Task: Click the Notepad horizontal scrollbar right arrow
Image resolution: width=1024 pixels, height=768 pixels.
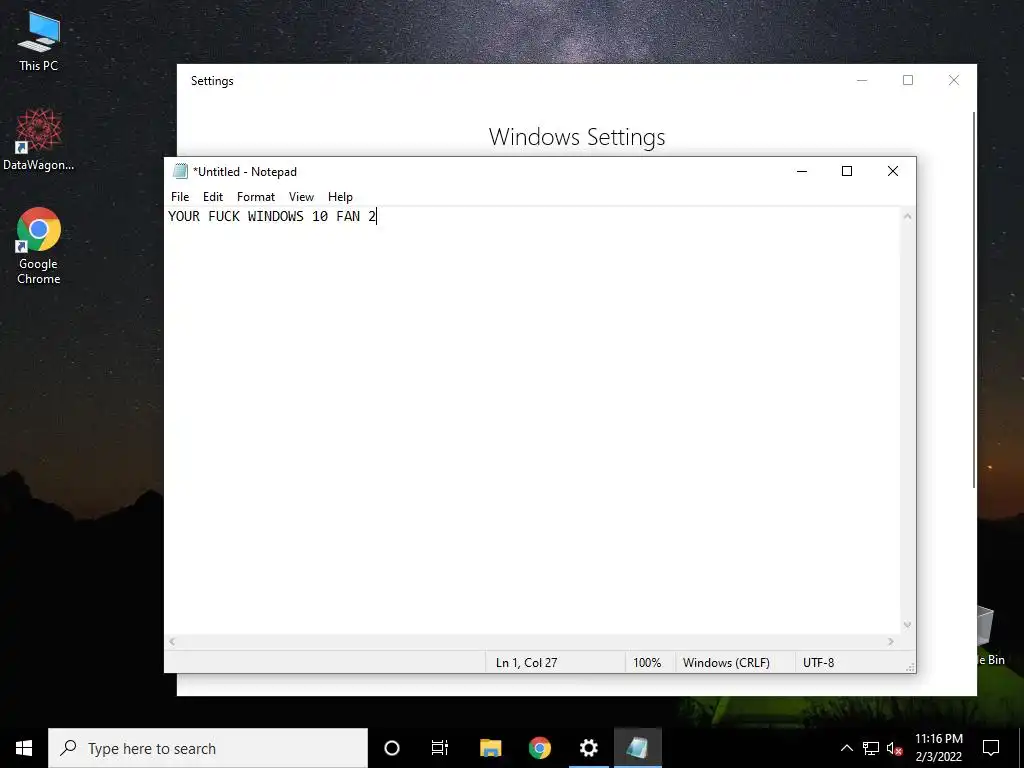Action: tap(891, 642)
